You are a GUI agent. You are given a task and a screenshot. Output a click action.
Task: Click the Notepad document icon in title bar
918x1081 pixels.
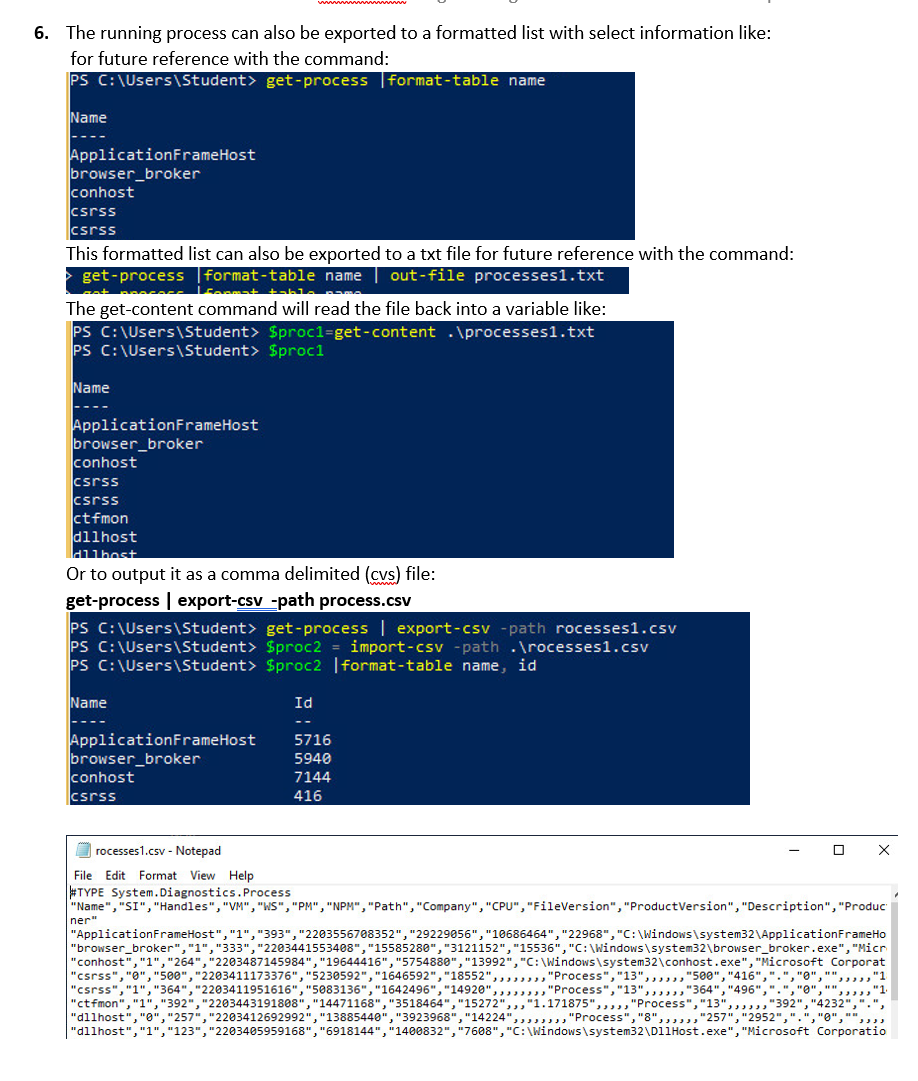tap(83, 850)
